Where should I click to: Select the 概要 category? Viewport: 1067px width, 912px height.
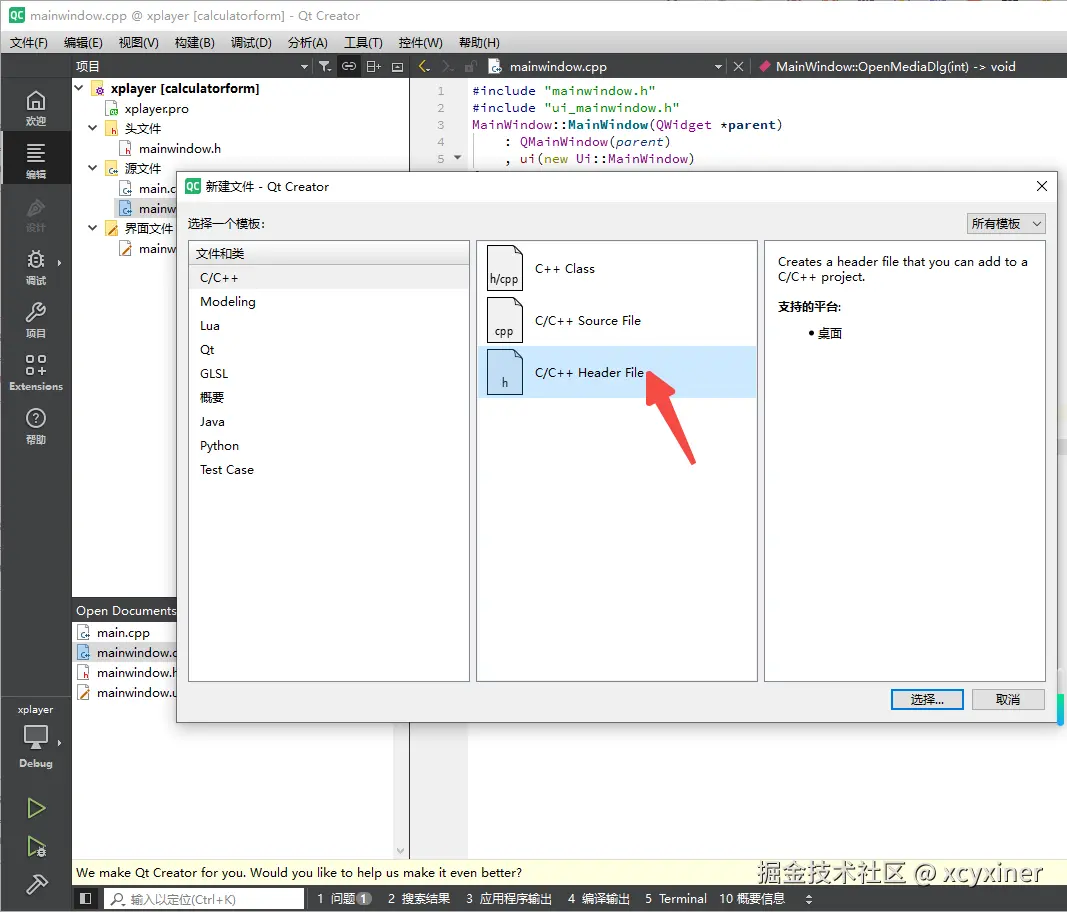tap(329, 397)
